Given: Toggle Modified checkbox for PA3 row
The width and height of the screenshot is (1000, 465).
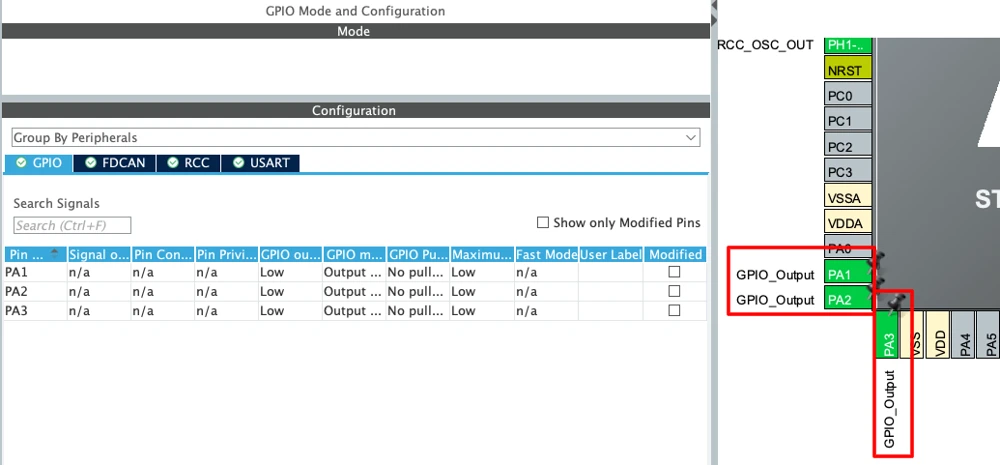Looking at the screenshot, I should click(673, 310).
